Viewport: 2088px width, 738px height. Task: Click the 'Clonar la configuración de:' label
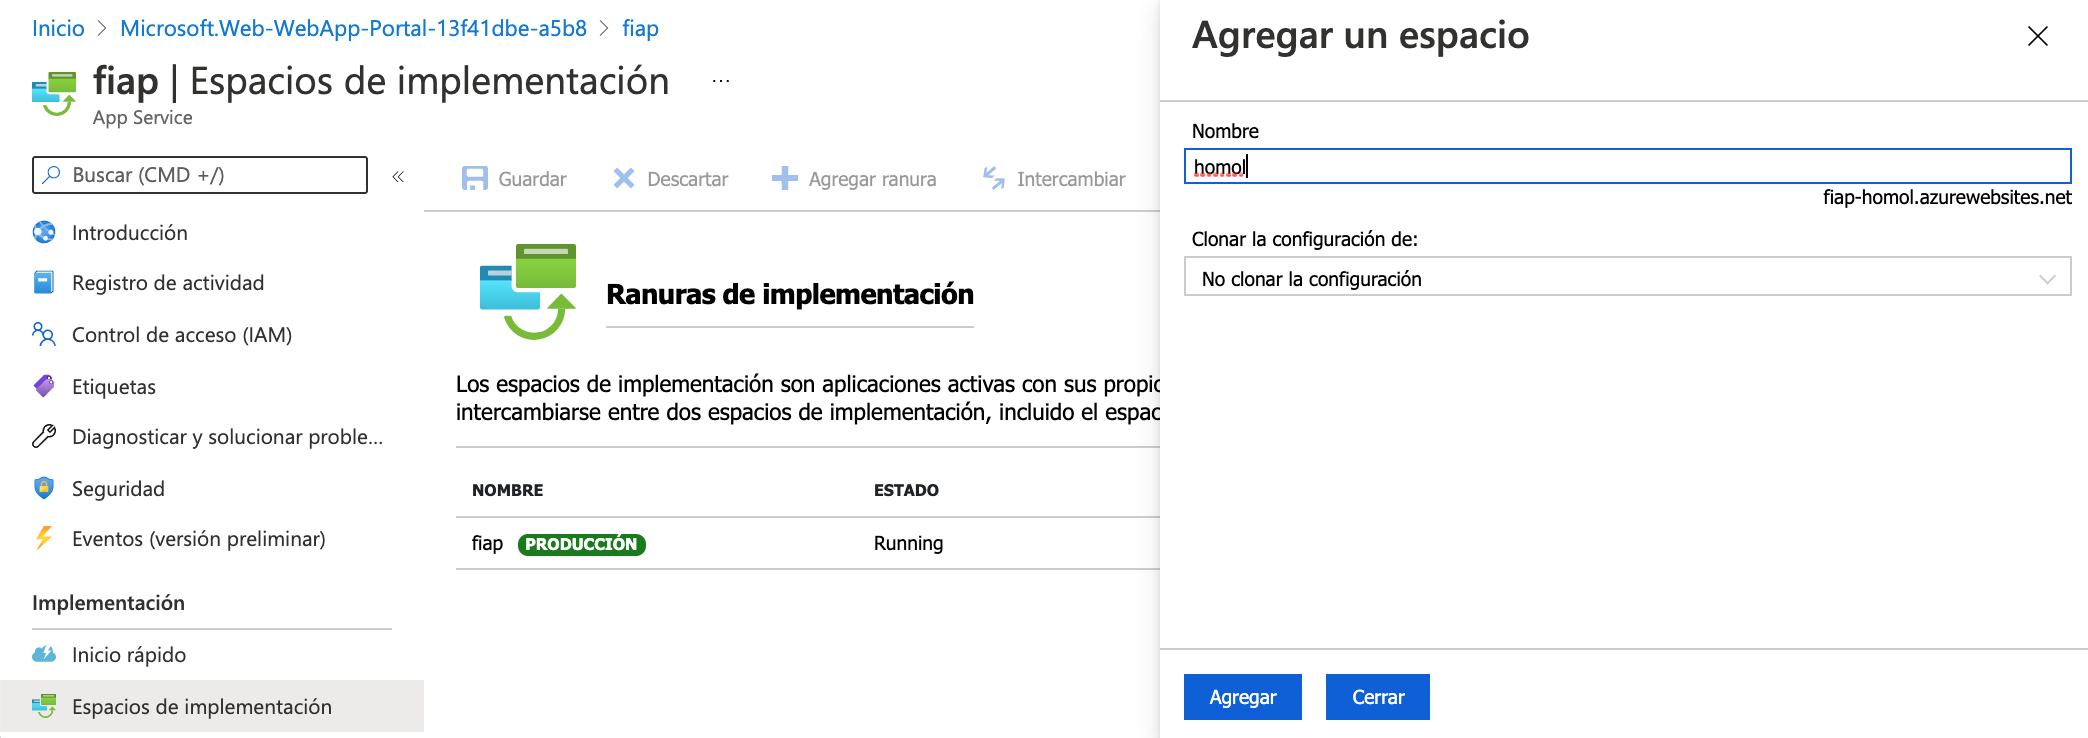1305,239
